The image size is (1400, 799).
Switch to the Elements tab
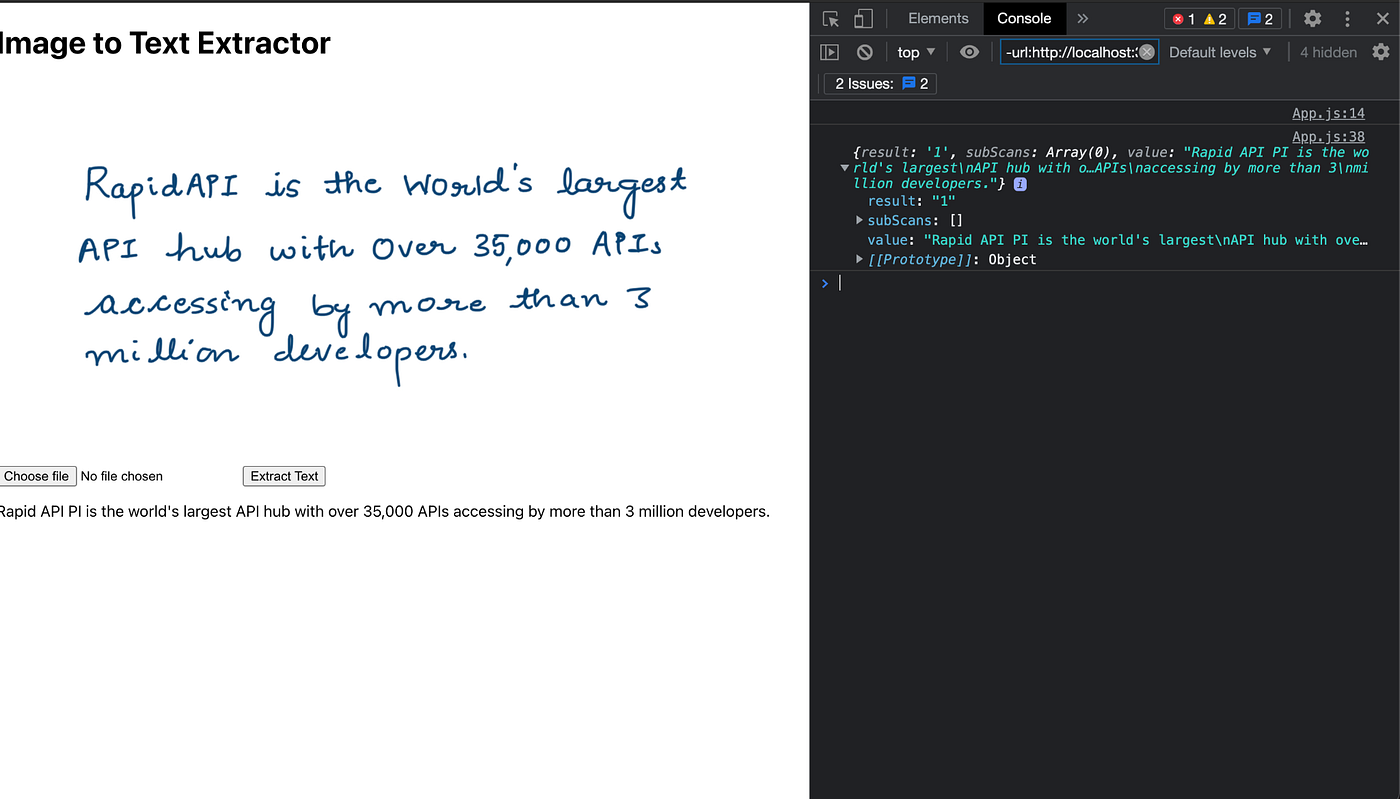pyautogui.click(x=937, y=18)
